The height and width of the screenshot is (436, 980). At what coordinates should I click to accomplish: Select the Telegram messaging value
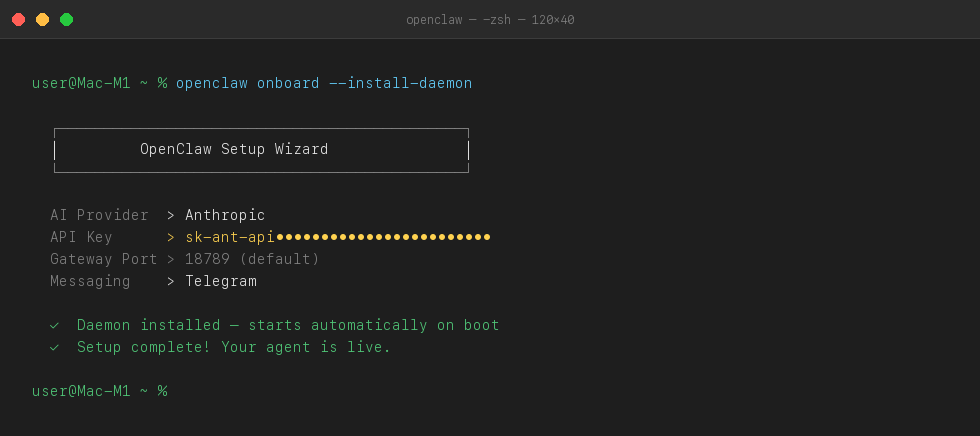point(220,281)
